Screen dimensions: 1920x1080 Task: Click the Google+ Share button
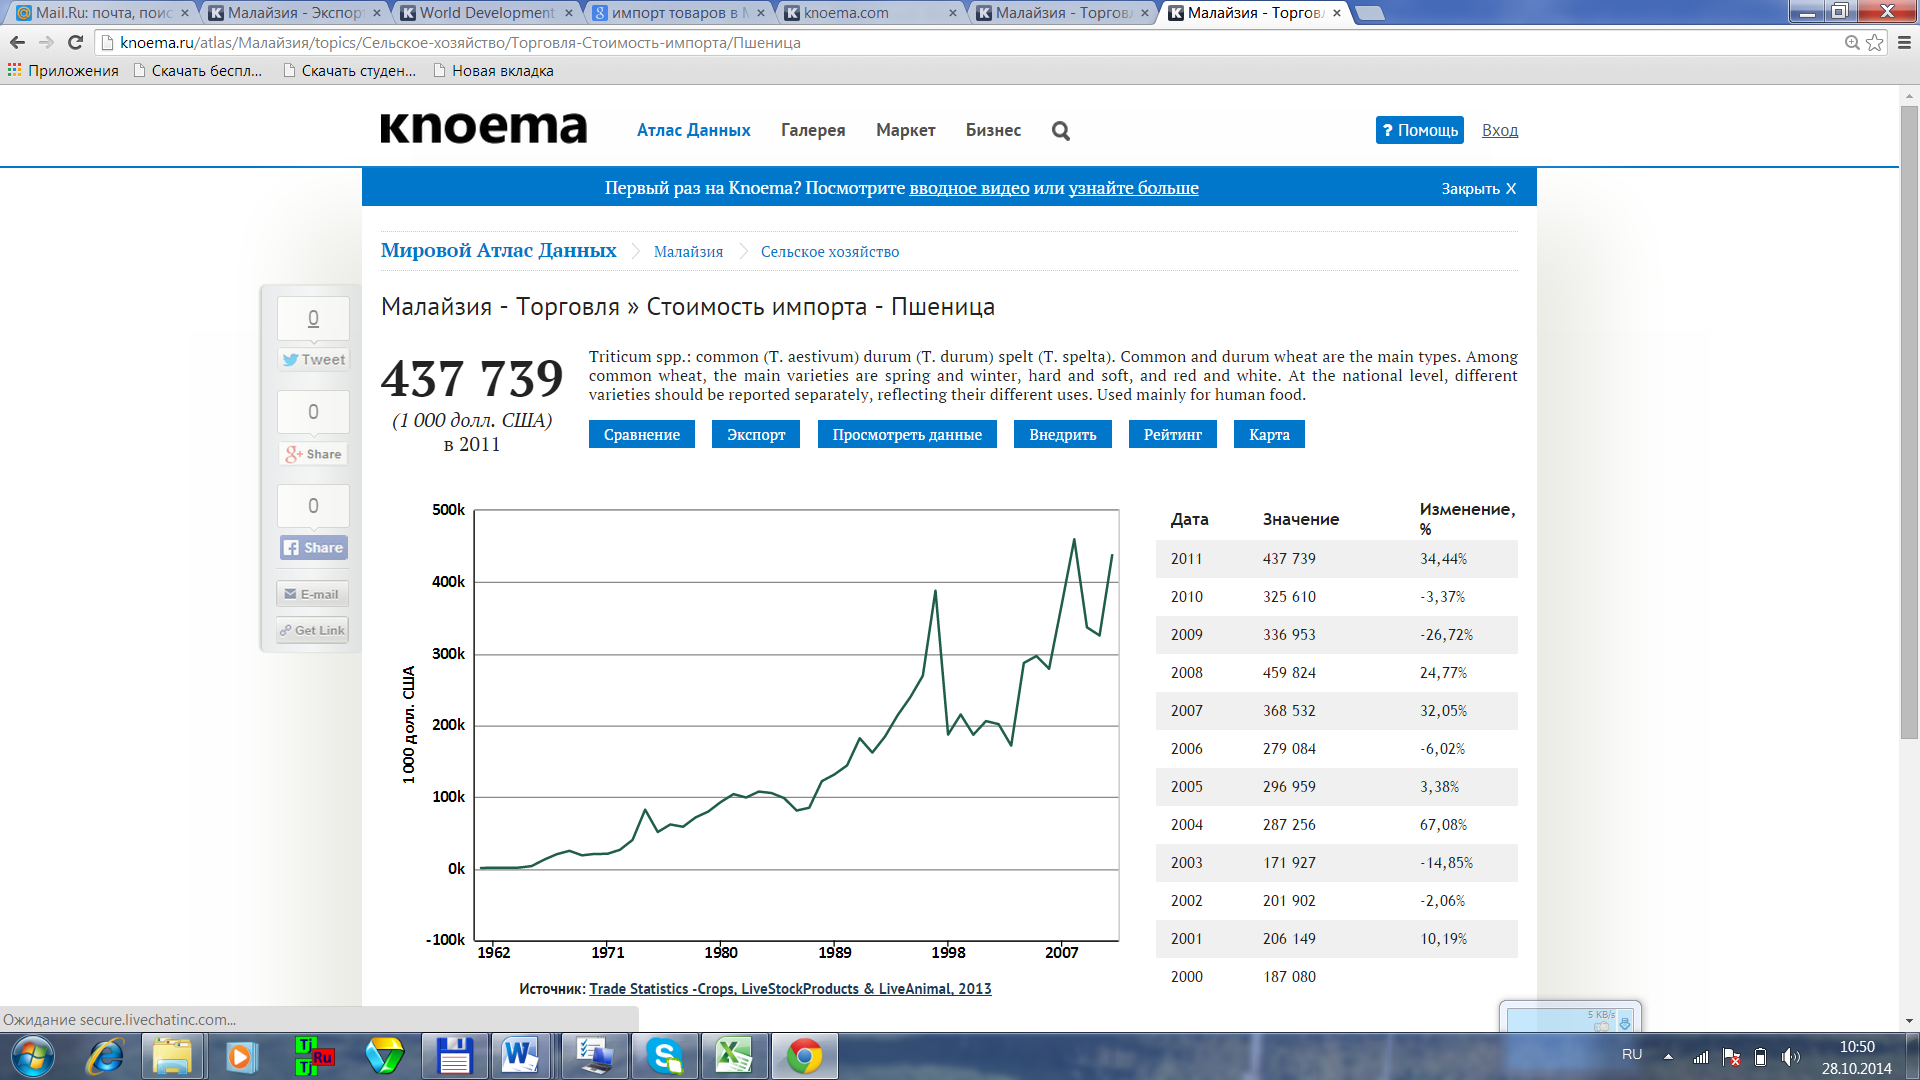point(313,454)
